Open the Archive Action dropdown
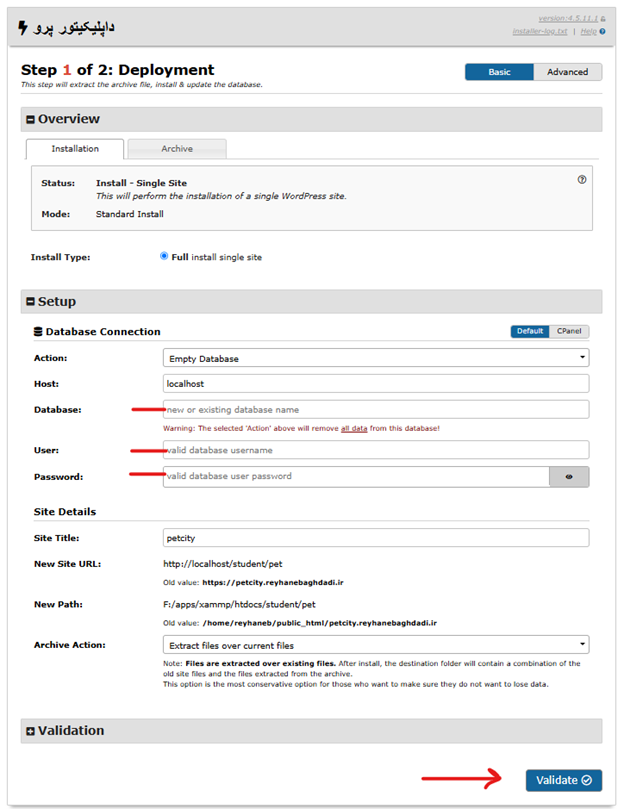This screenshot has height=809, width=624. (x=376, y=645)
